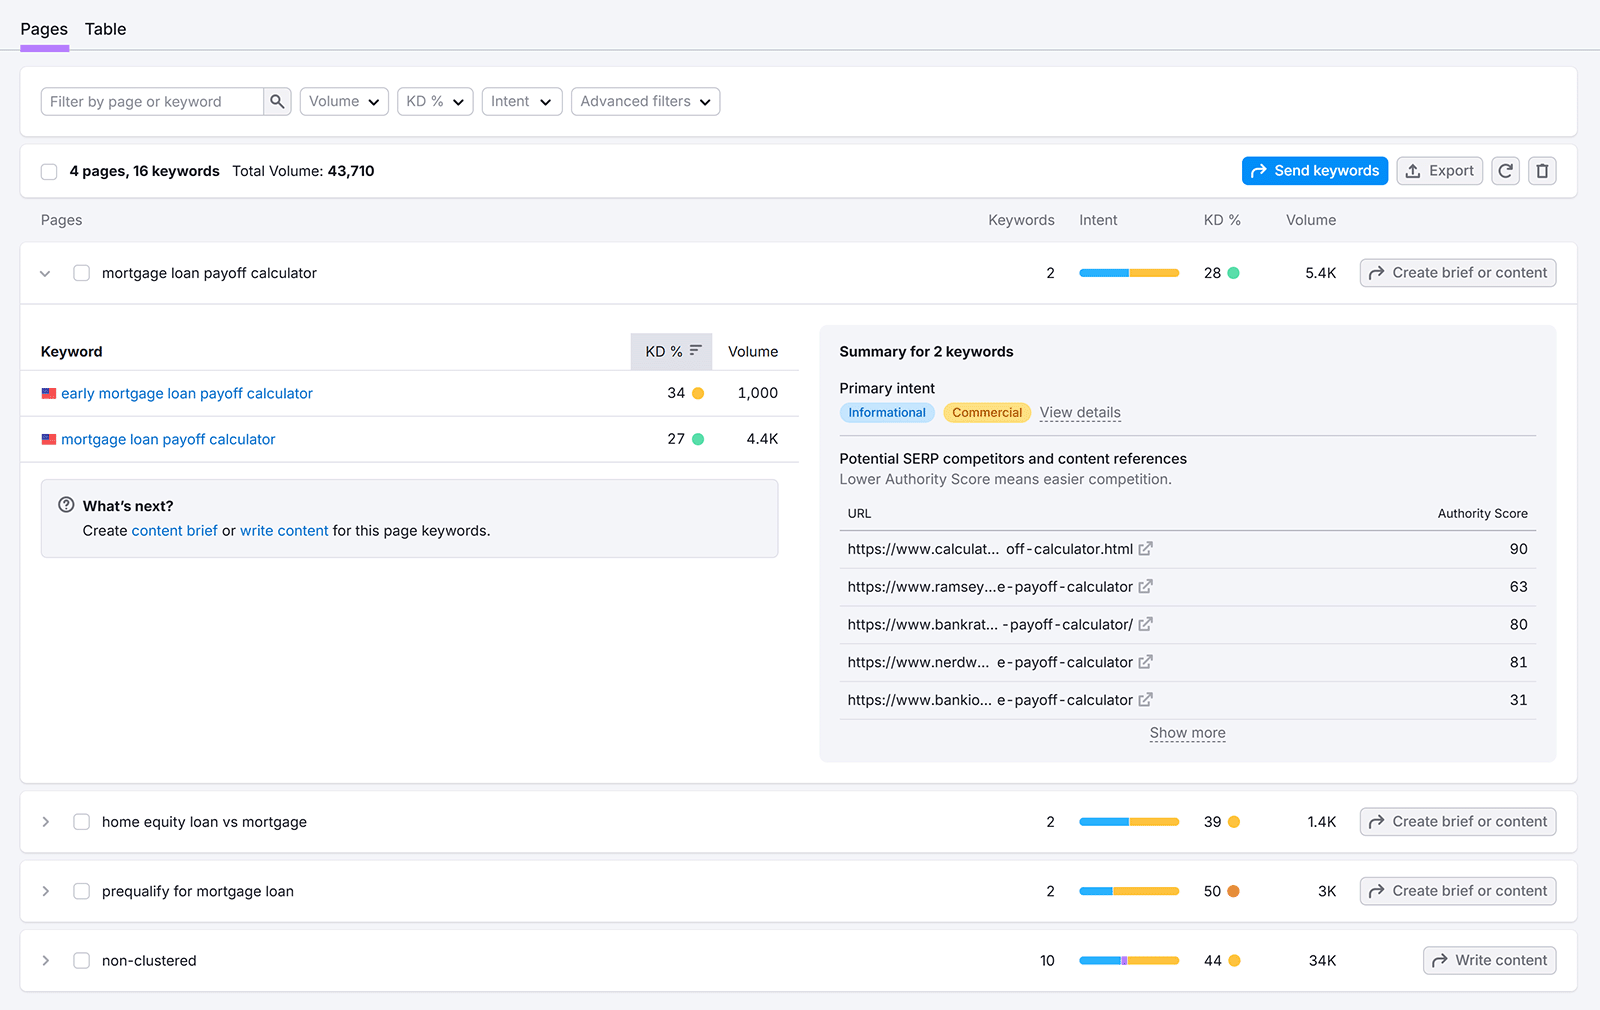Open the Intent filter dropdown
Image resolution: width=1600 pixels, height=1010 pixels.
coord(521,101)
